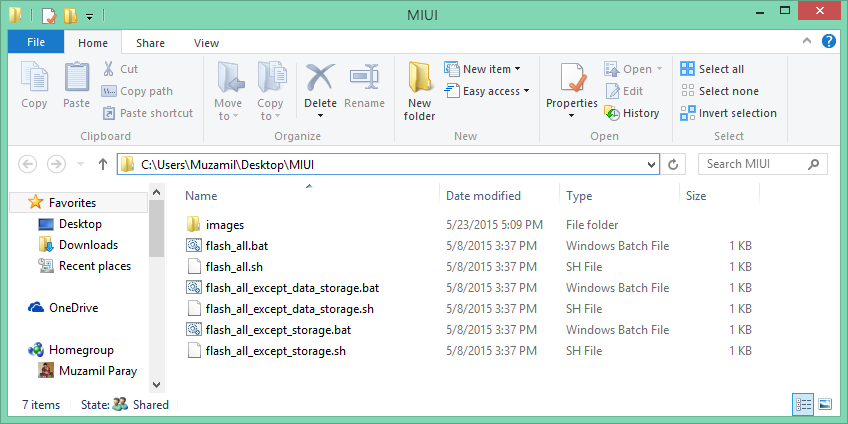The width and height of the screenshot is (848, 424).
Task: Click the Rename icon
Action: click(x=364, y=77)
